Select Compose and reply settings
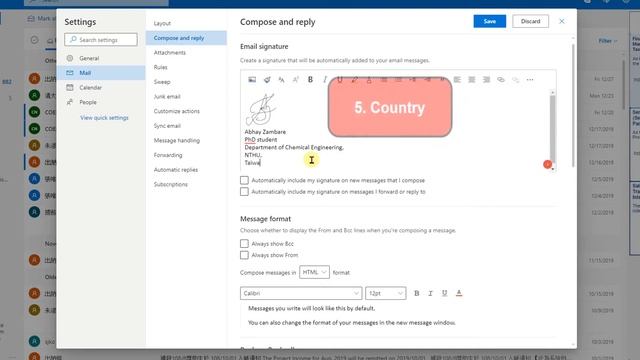The height and width of the screenshot is (360, 640). pos(186,38)
